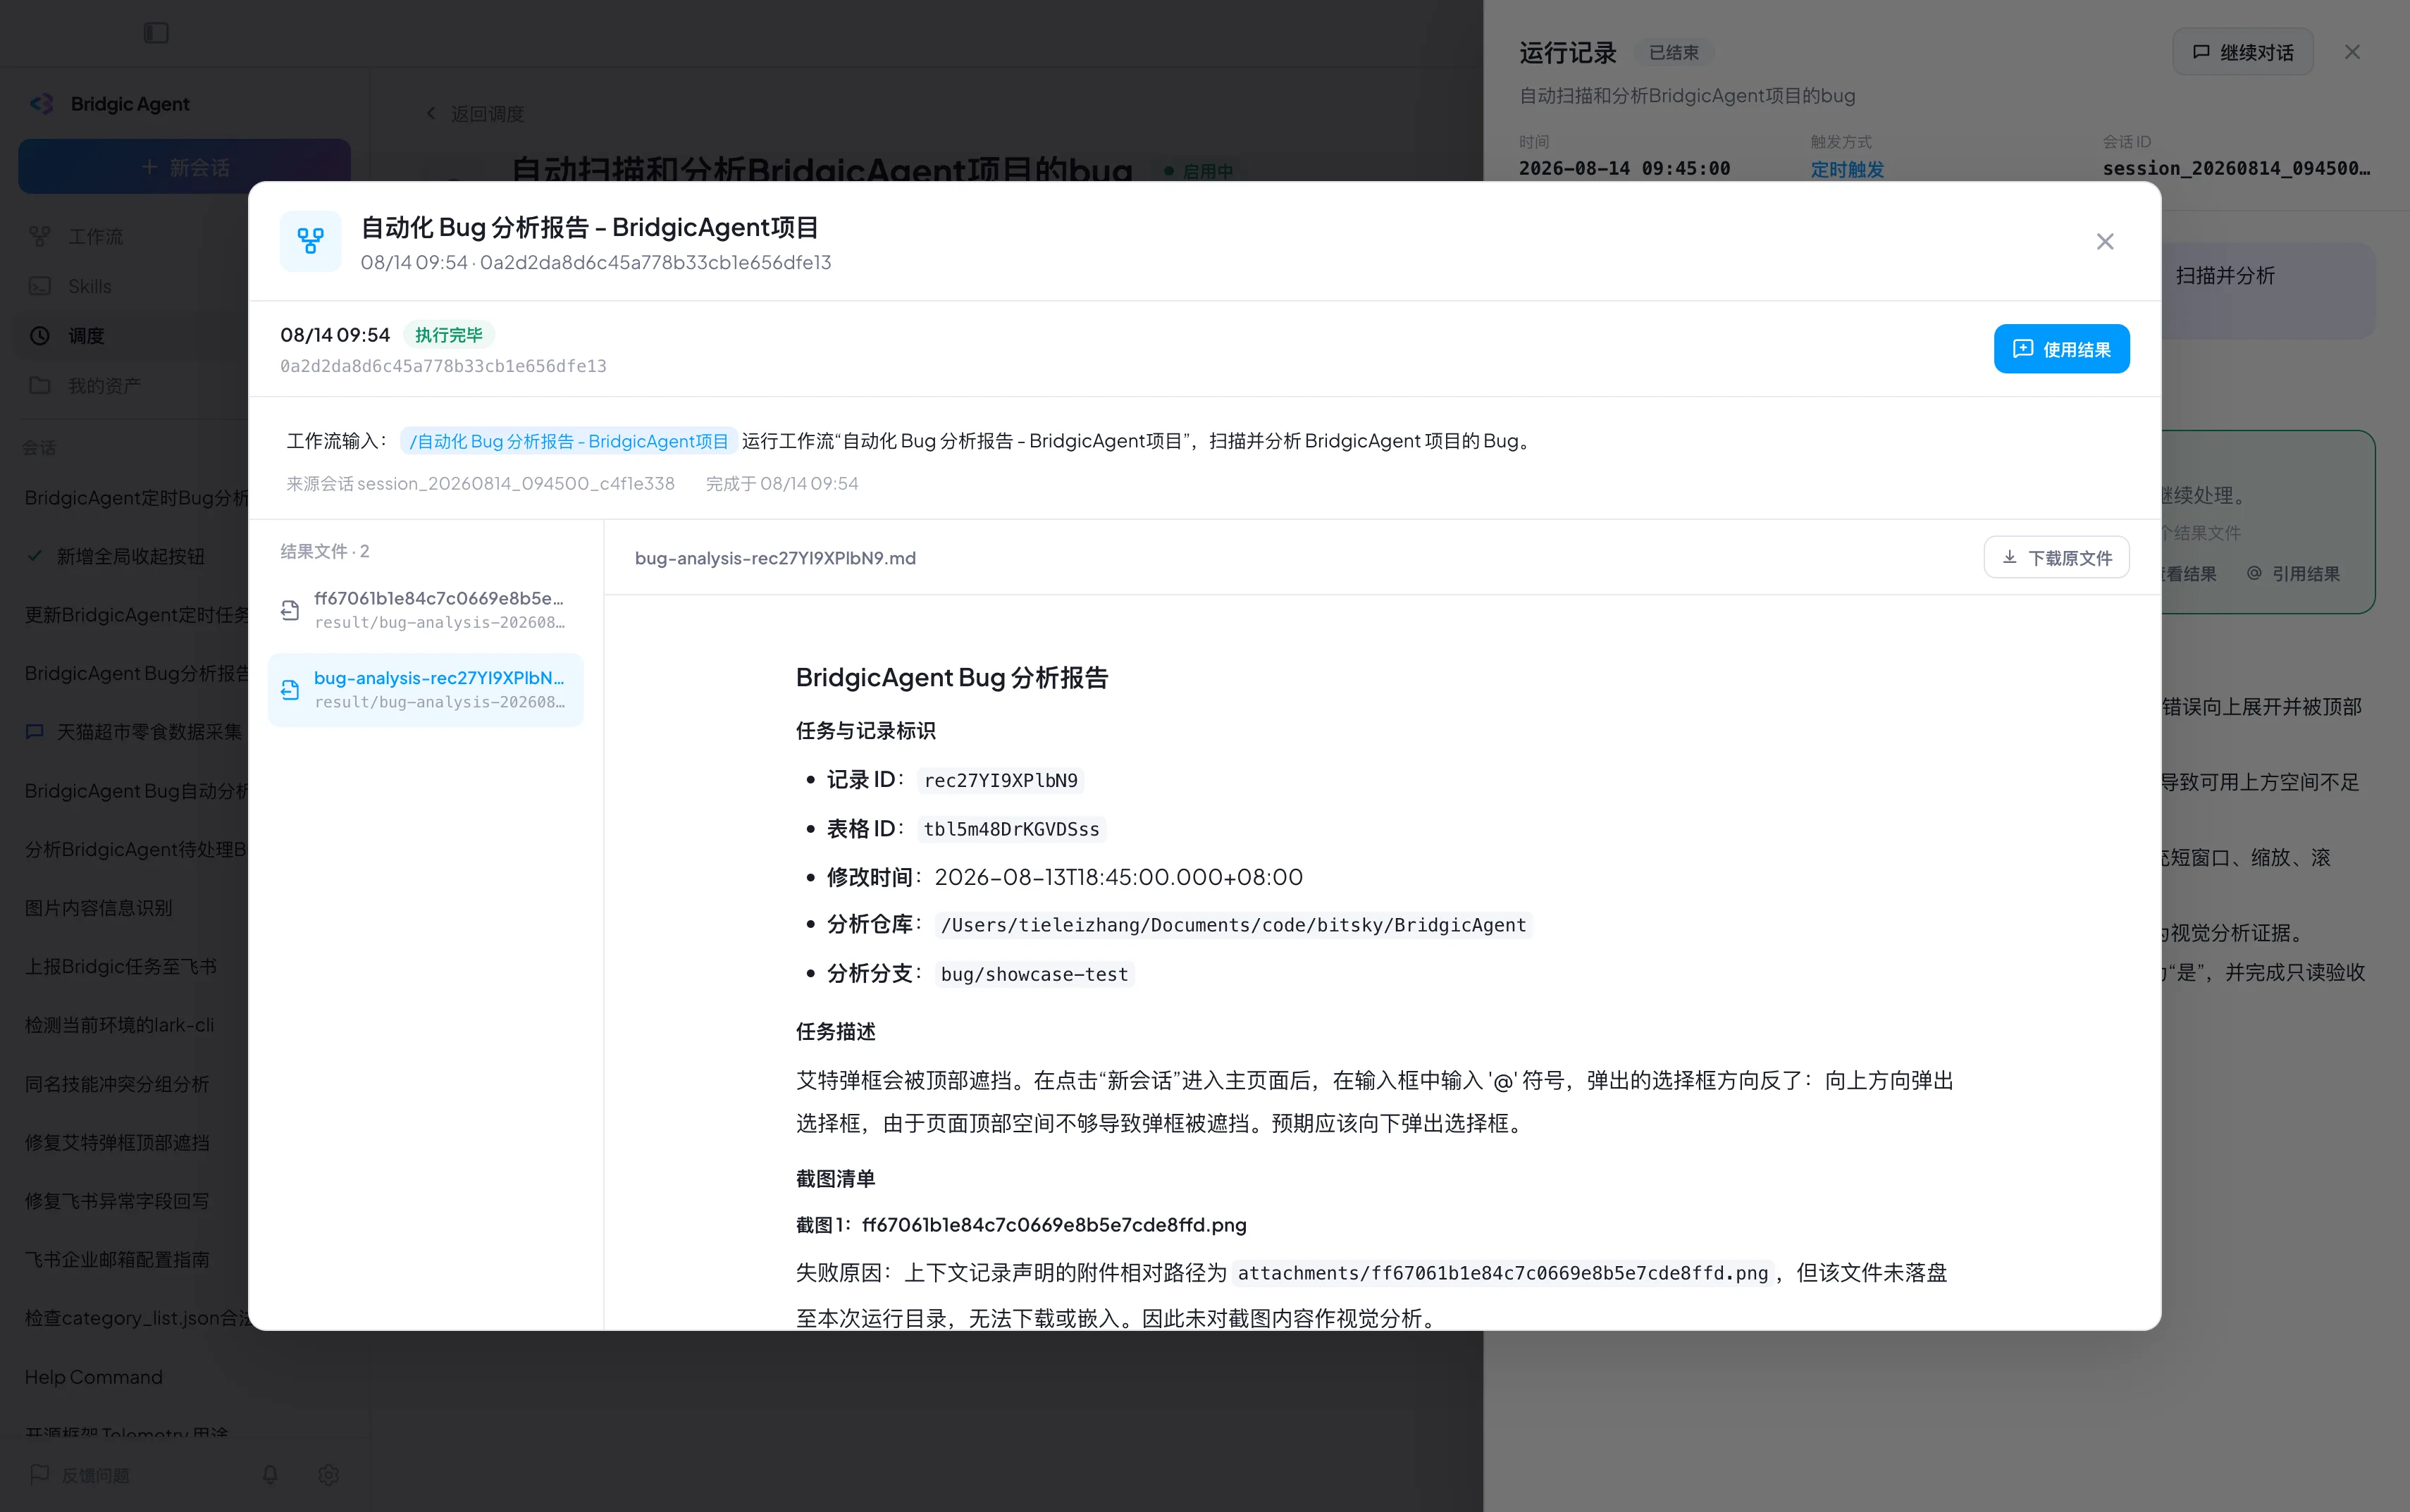Screen dimensions: 2410x1512
Task: Click file icon of bug-analysis-rec27 result
Action: point(290,690)
